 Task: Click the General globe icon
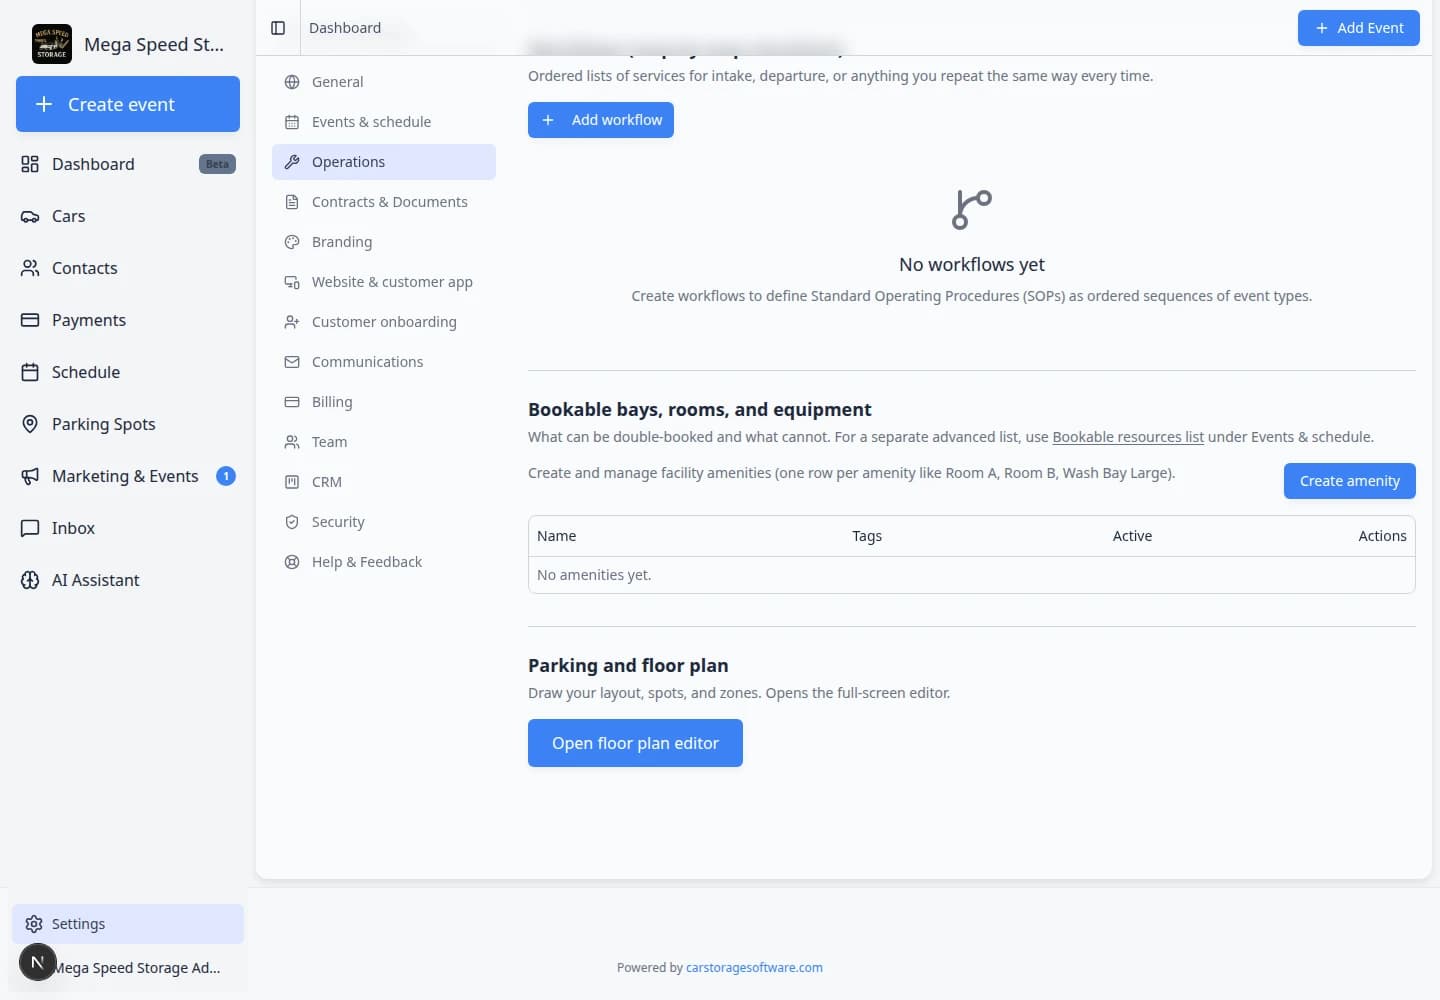click(292, 82)
